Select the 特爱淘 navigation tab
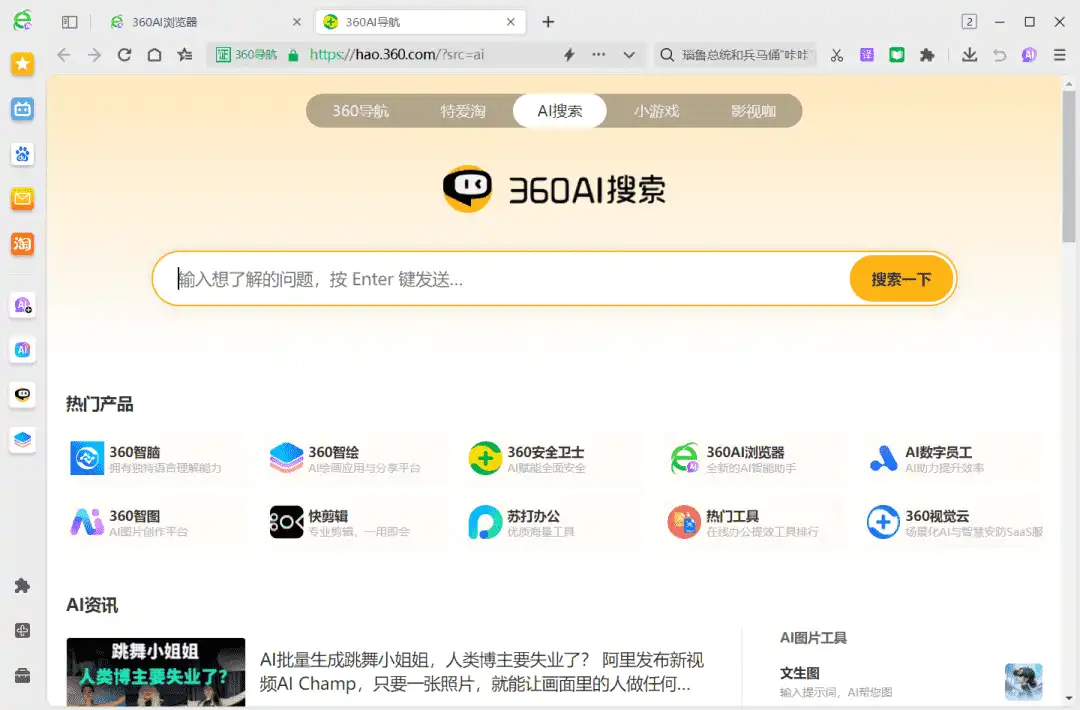This screenshot has height=710, width=1080. 464,111
